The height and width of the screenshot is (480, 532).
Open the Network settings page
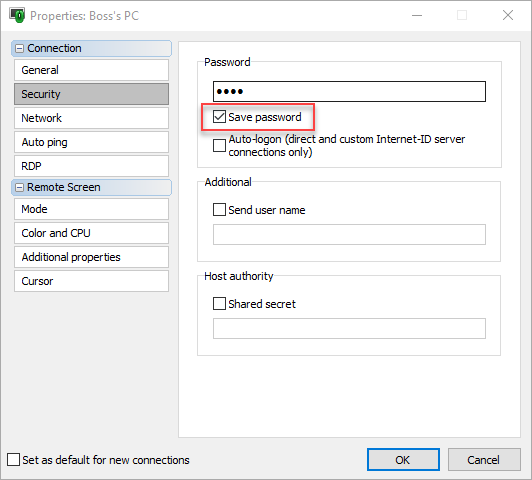pos(91,118)
